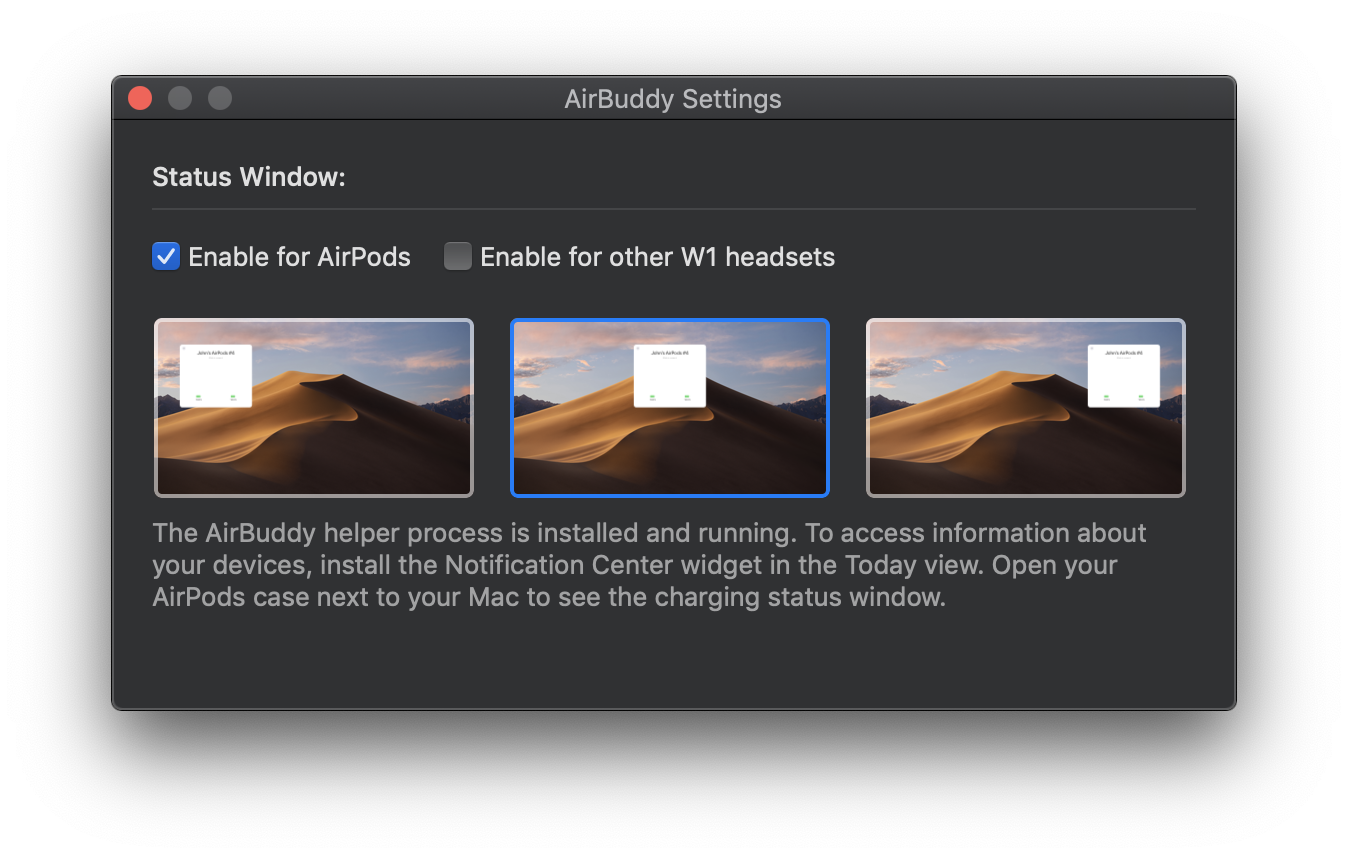Click the divider line below Status Window
The height and width of the screenshot is (858, 1348).
pos(673,209)
